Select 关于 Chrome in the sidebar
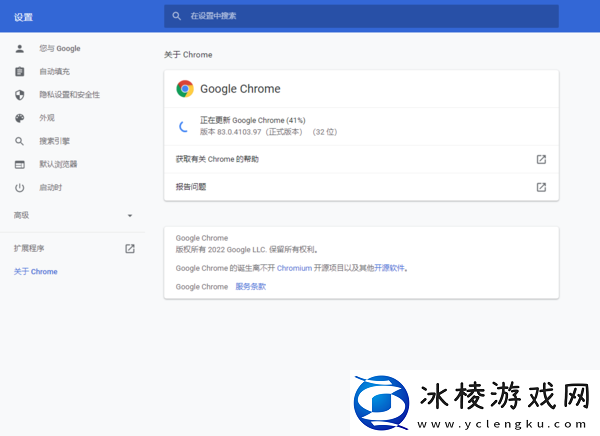This screenshot has width=600, height=436. (x=36, y=271)
